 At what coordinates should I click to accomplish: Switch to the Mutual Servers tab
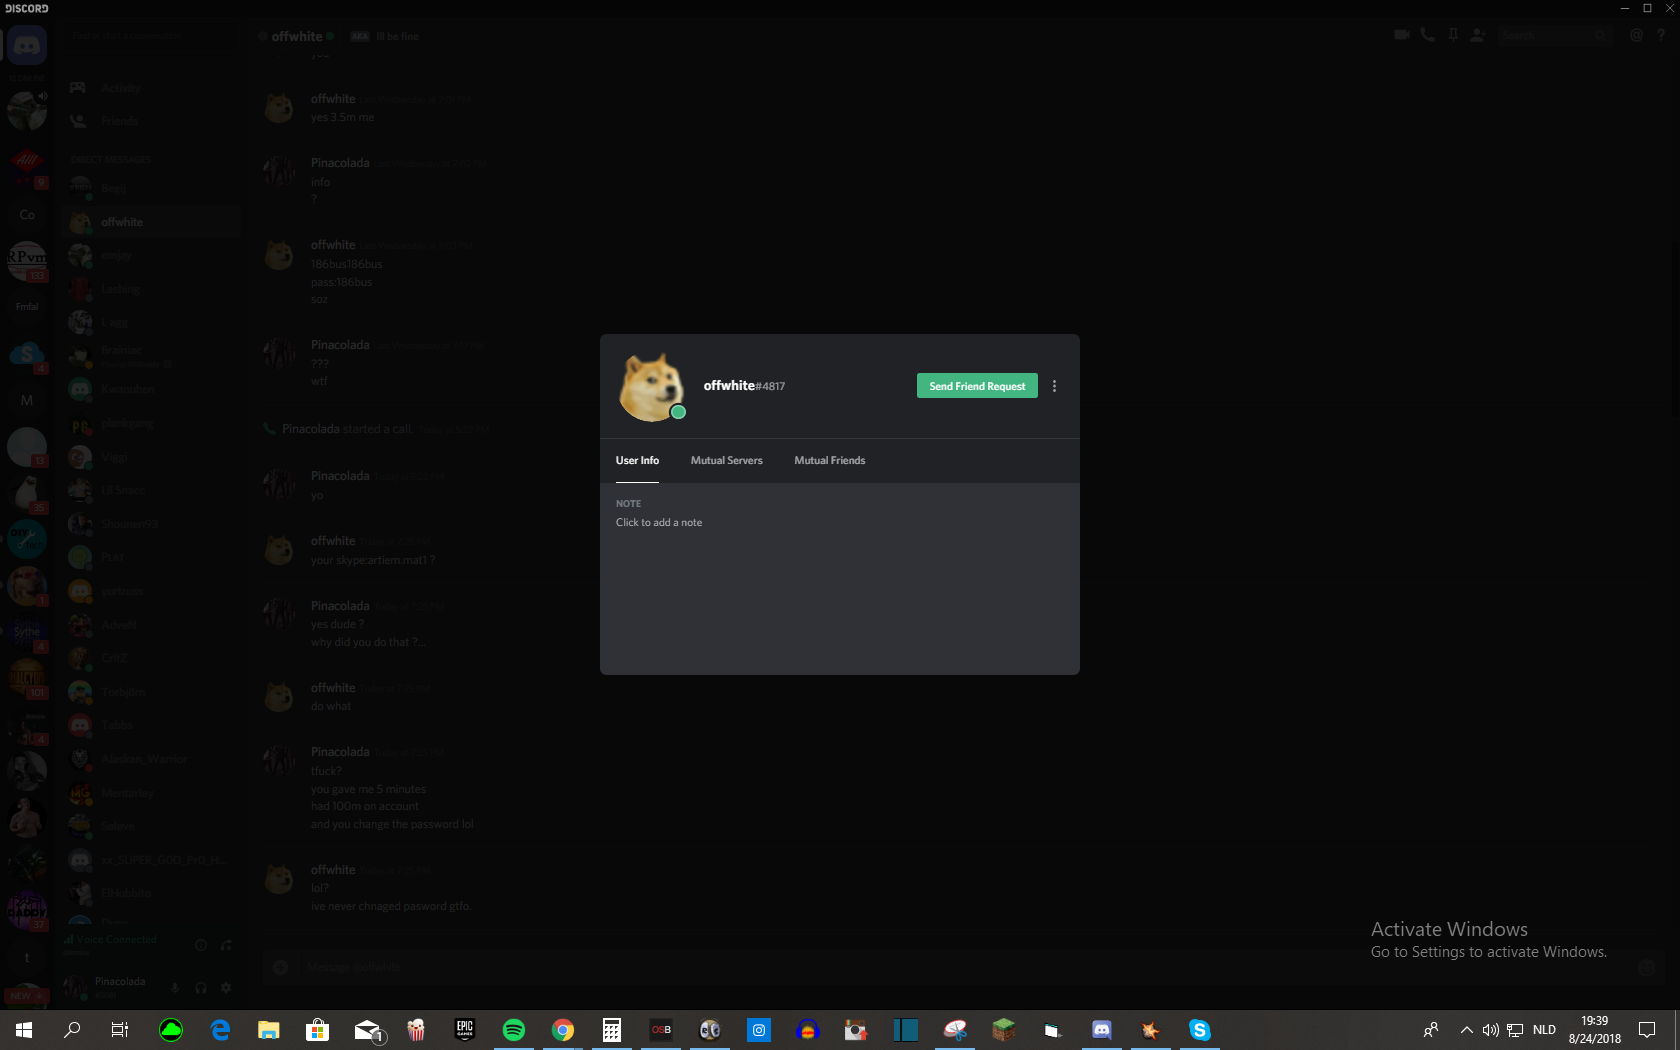[726, 460]
